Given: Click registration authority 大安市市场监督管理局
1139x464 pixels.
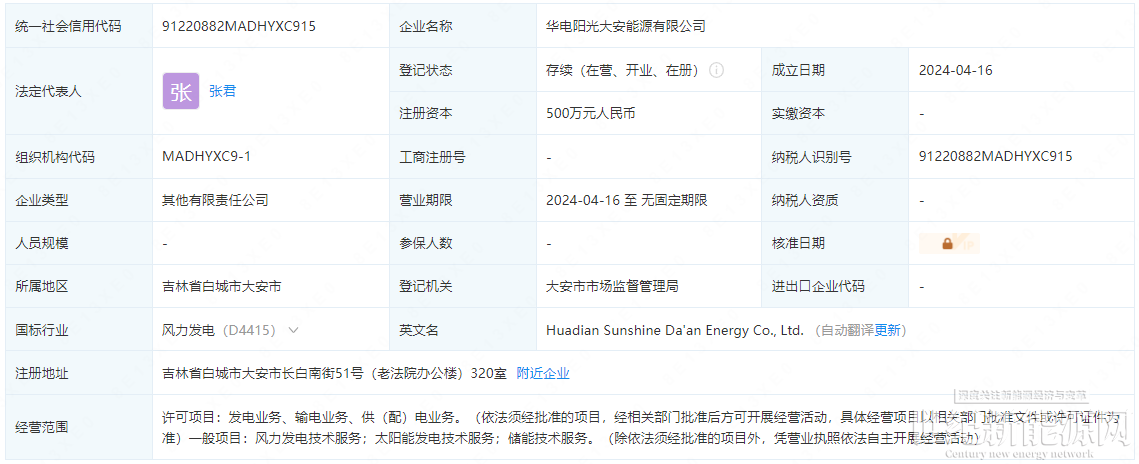Looking at the screenshot, I should (x=612, y=287).
